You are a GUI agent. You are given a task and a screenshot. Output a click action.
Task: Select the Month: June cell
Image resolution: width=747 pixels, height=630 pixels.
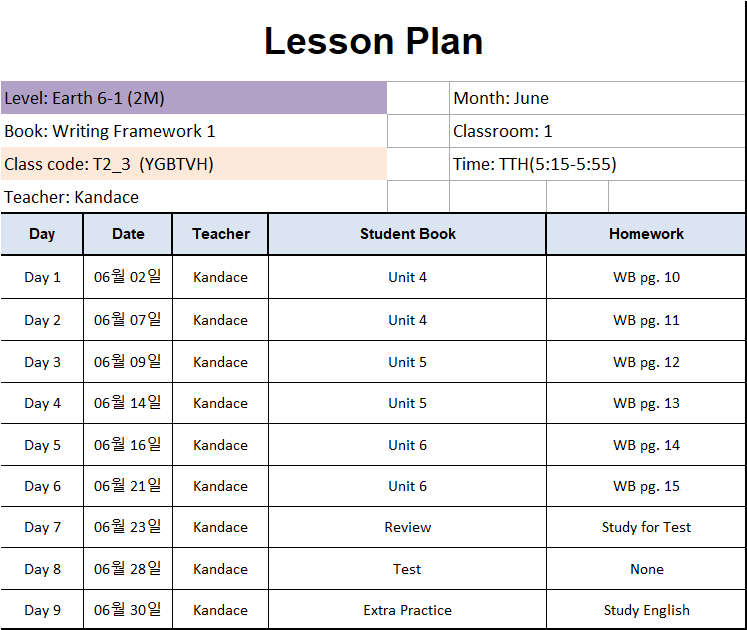coord(597,98)
